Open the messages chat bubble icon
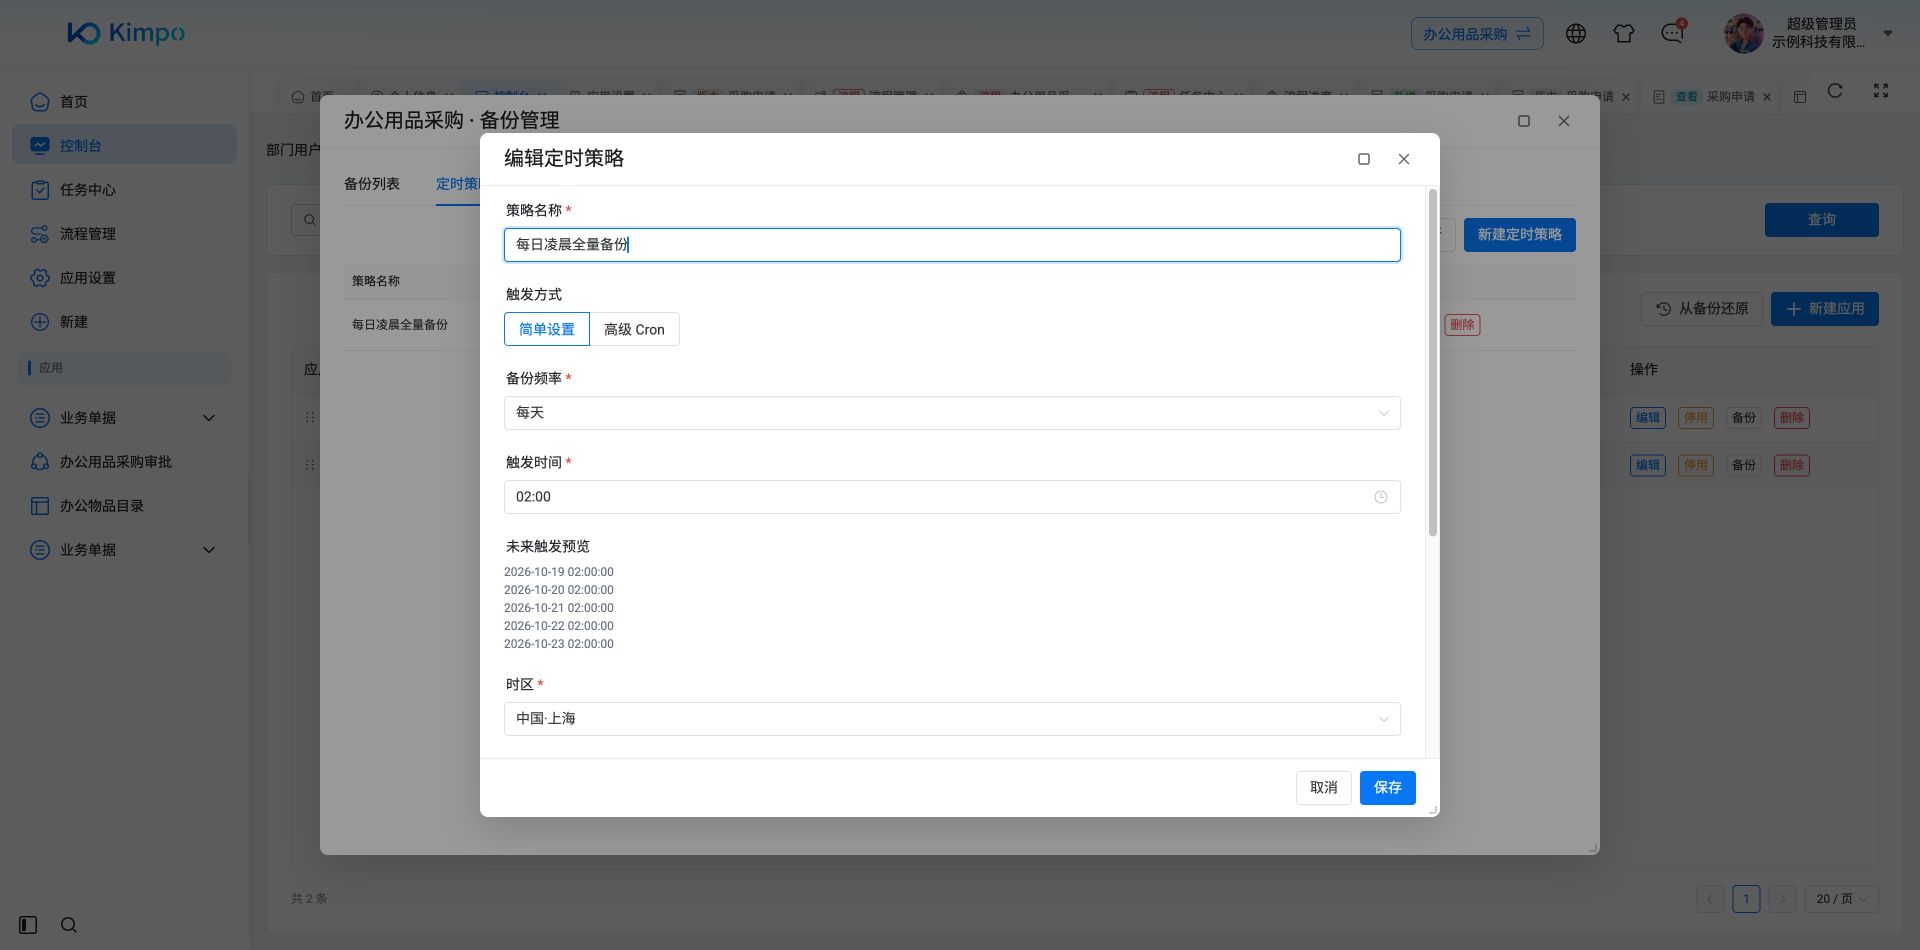 pos(1672,34)
